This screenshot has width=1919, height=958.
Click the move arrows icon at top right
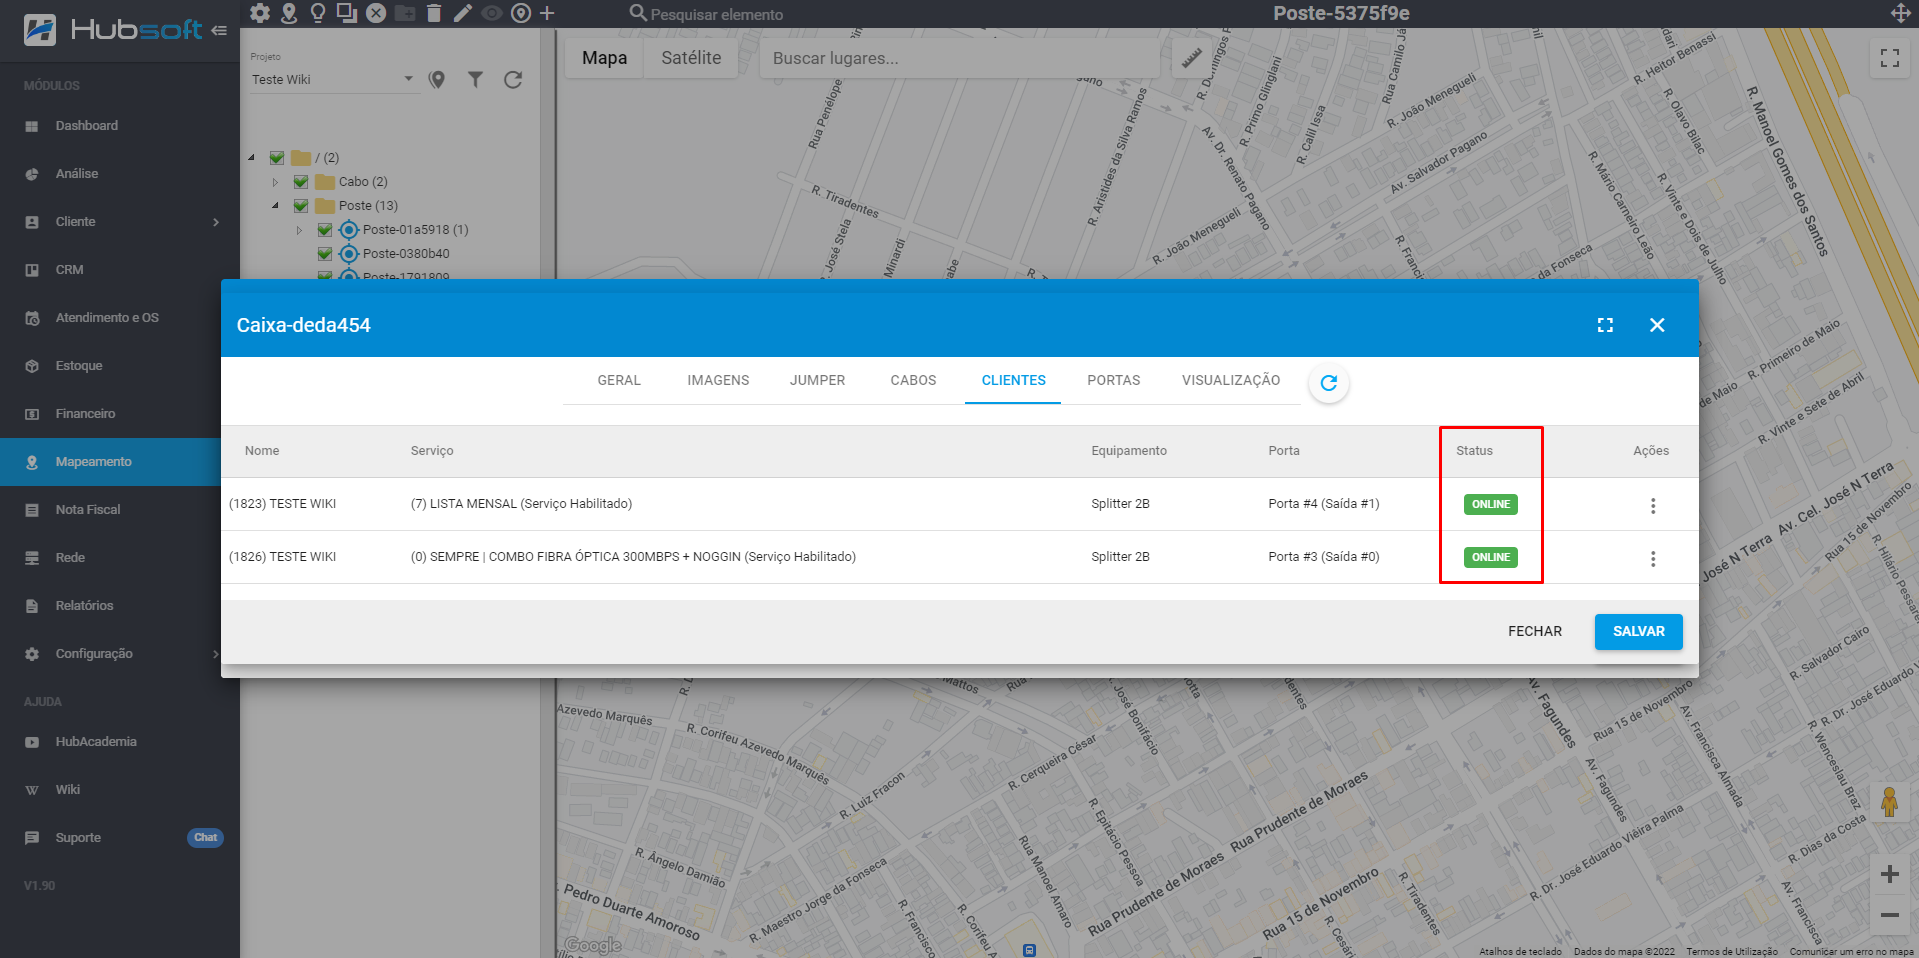1901,13
